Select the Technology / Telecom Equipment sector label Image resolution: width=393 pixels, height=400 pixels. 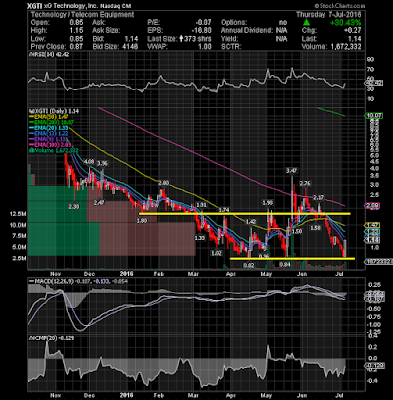coord(82,14)
